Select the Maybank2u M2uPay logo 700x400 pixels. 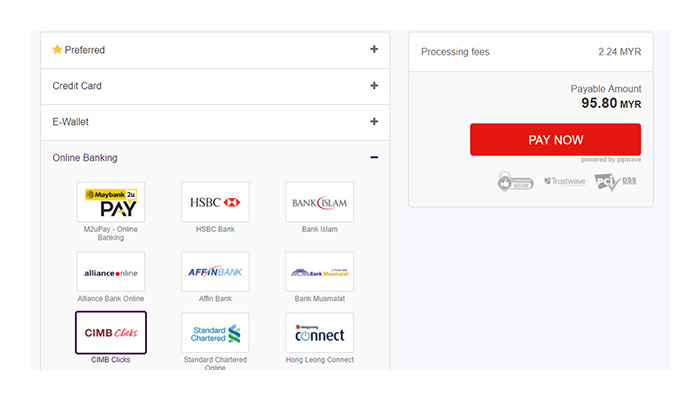tap(111, 202)
